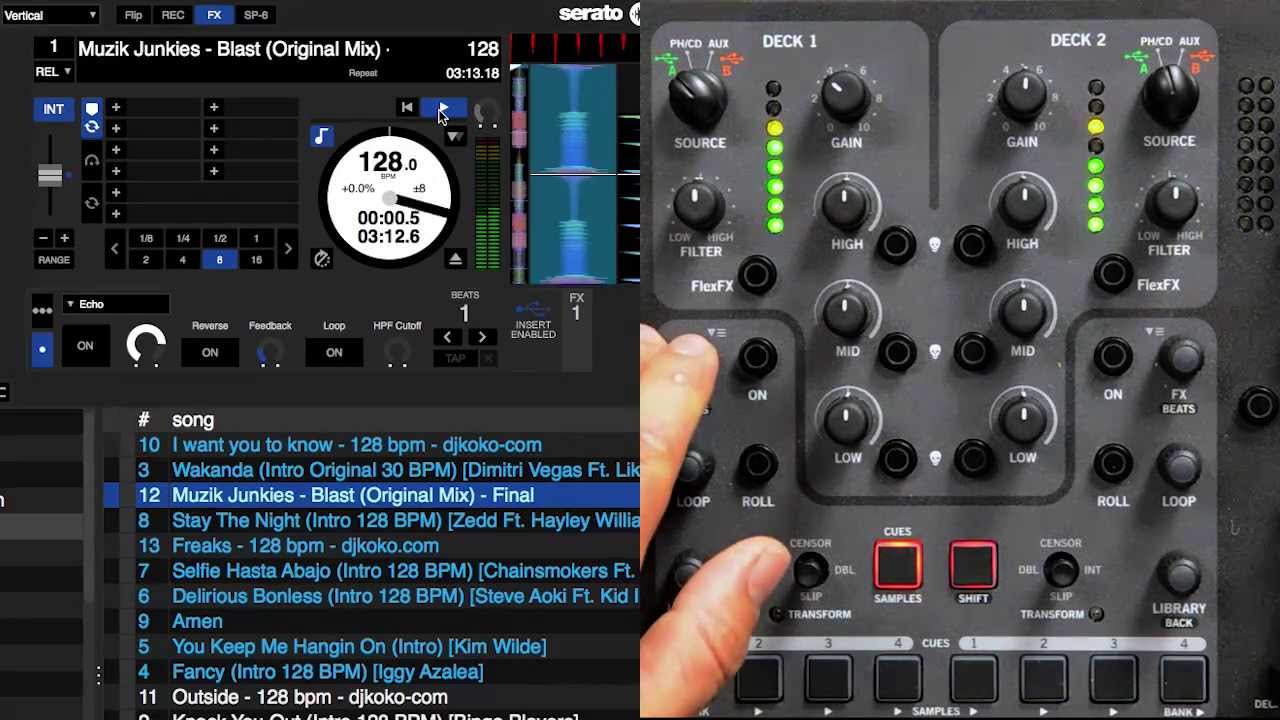Screen dimensions: 1280x720
Task: Click the eject track icon
Action: [455, 259]
